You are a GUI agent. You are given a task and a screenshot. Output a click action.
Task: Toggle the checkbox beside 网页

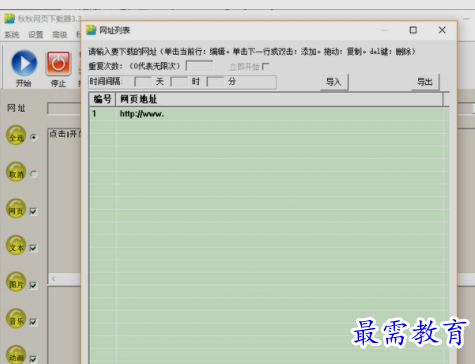click(x=33, y=211)
